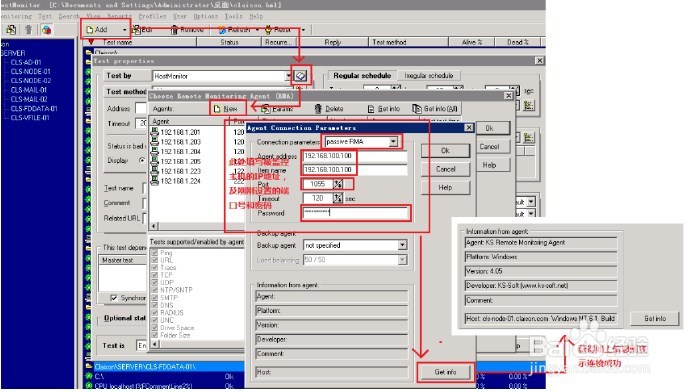Screen dimensions: 690x392
Task: Click Params in the RMA agents toolbar
Action: point(277,109)
